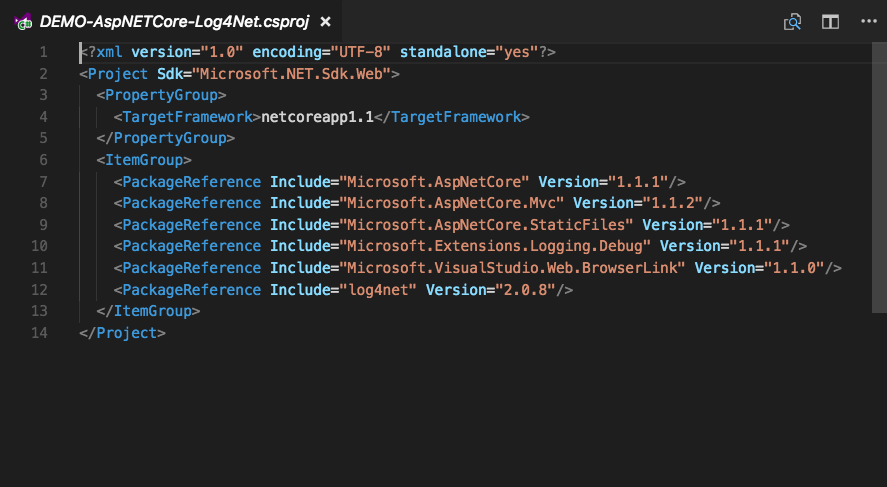Click line number 1 in the gutter
The width and height of the screenshot is (887, 487).
click(x=43, y=52)
